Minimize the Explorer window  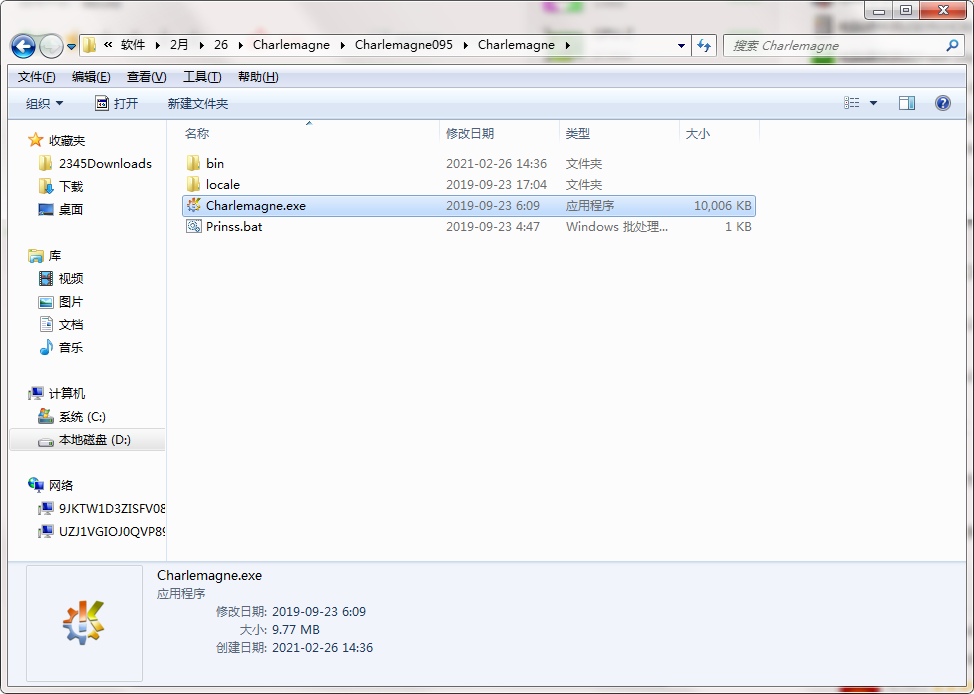click(878, 10)
